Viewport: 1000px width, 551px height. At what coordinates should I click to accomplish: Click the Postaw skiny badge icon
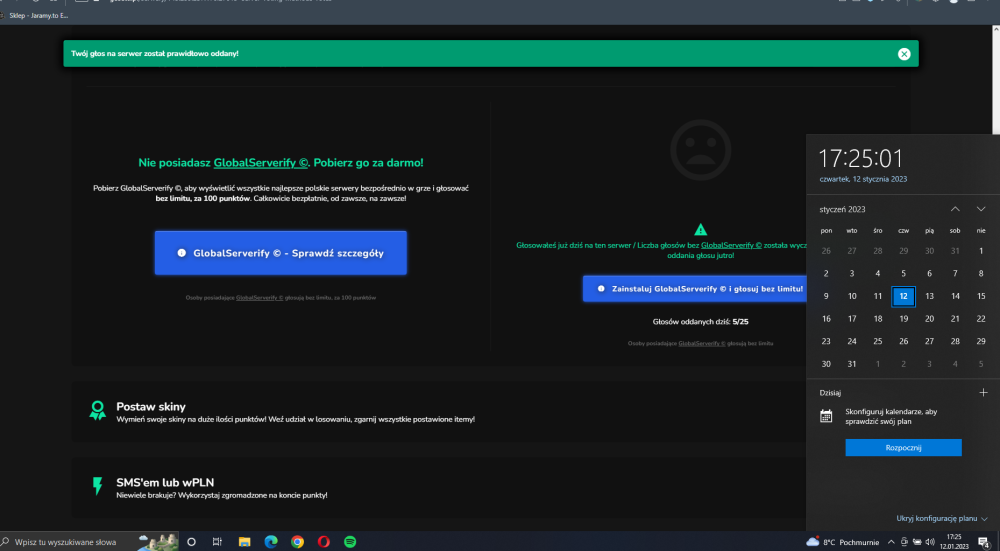(98, 411)
